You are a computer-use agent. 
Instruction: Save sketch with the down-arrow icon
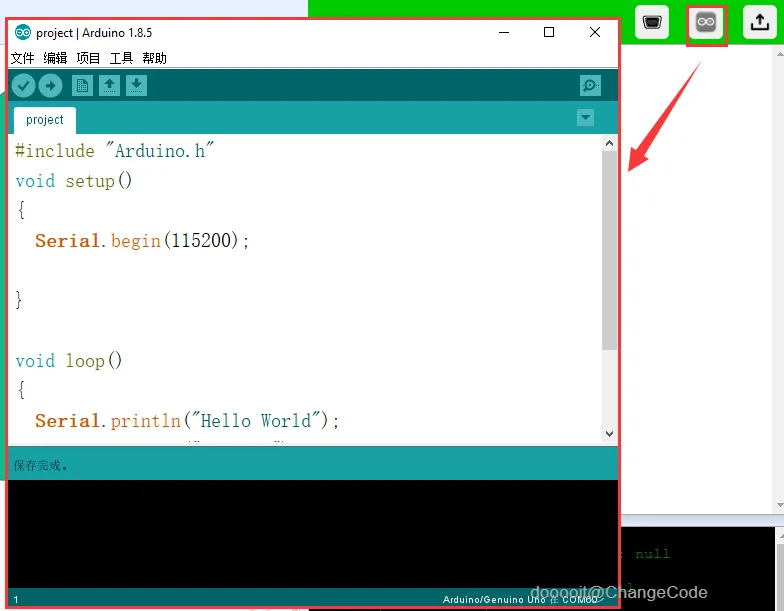[136, 86]
